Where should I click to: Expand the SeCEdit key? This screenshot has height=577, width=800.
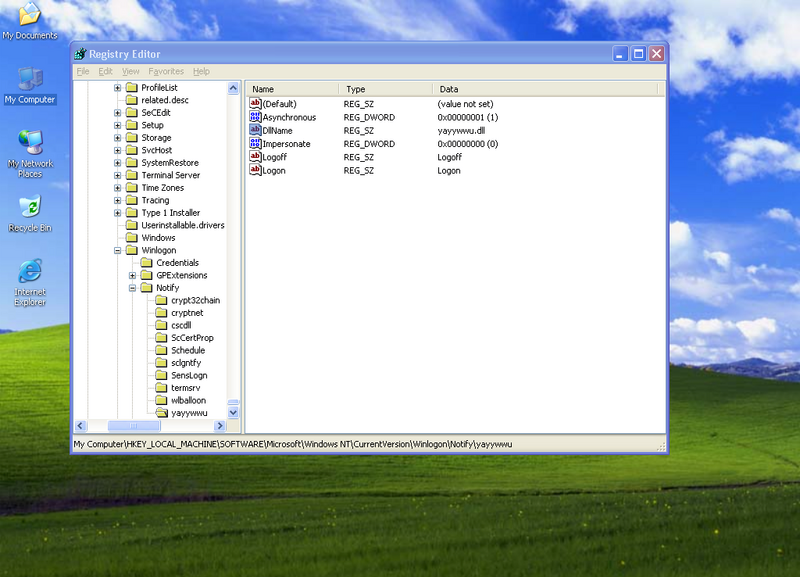[117, 113]
